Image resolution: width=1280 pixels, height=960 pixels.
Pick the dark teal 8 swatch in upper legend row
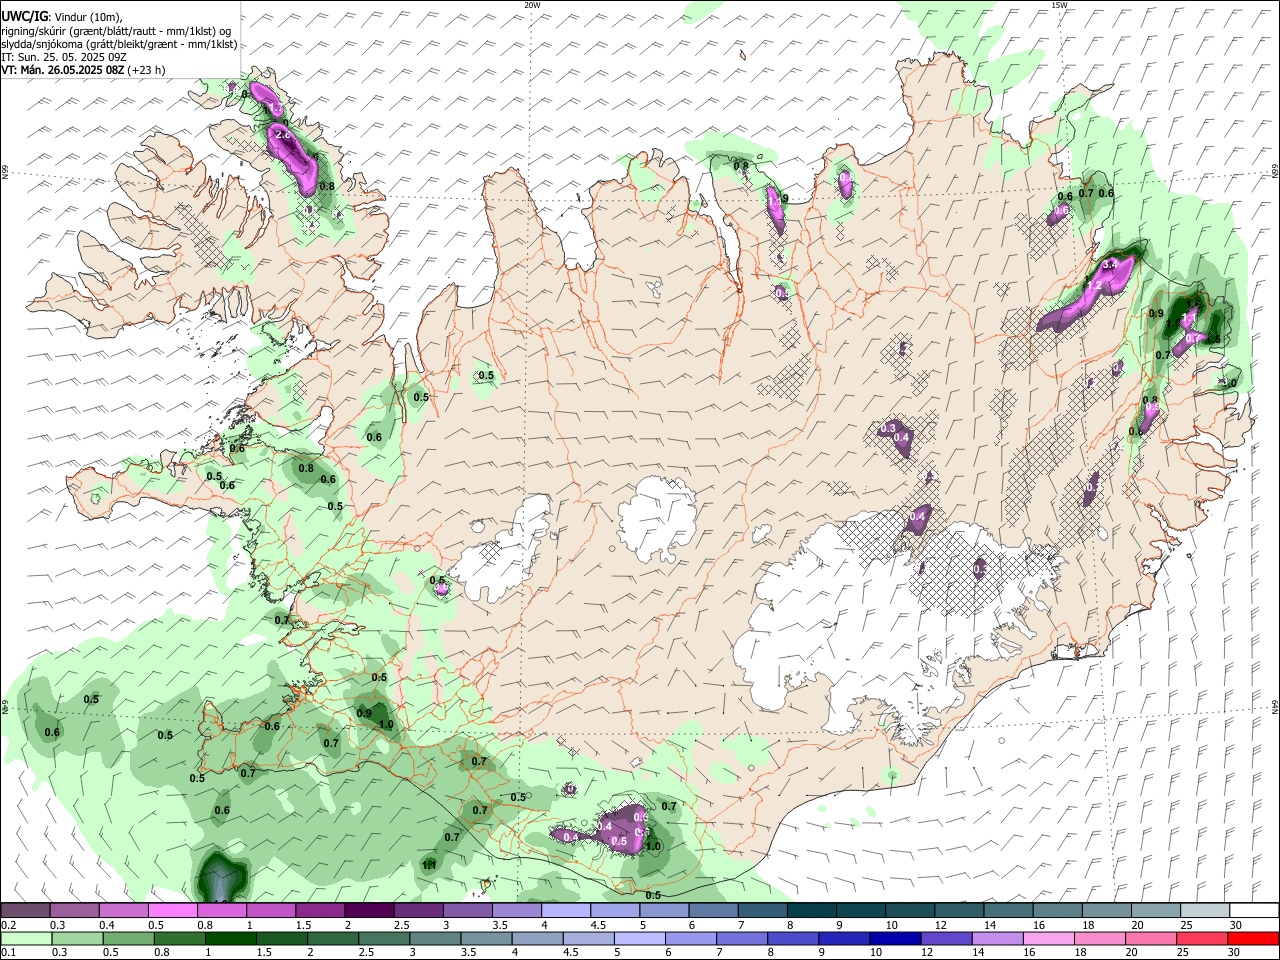pyautogui.click(x=812, y=911)
